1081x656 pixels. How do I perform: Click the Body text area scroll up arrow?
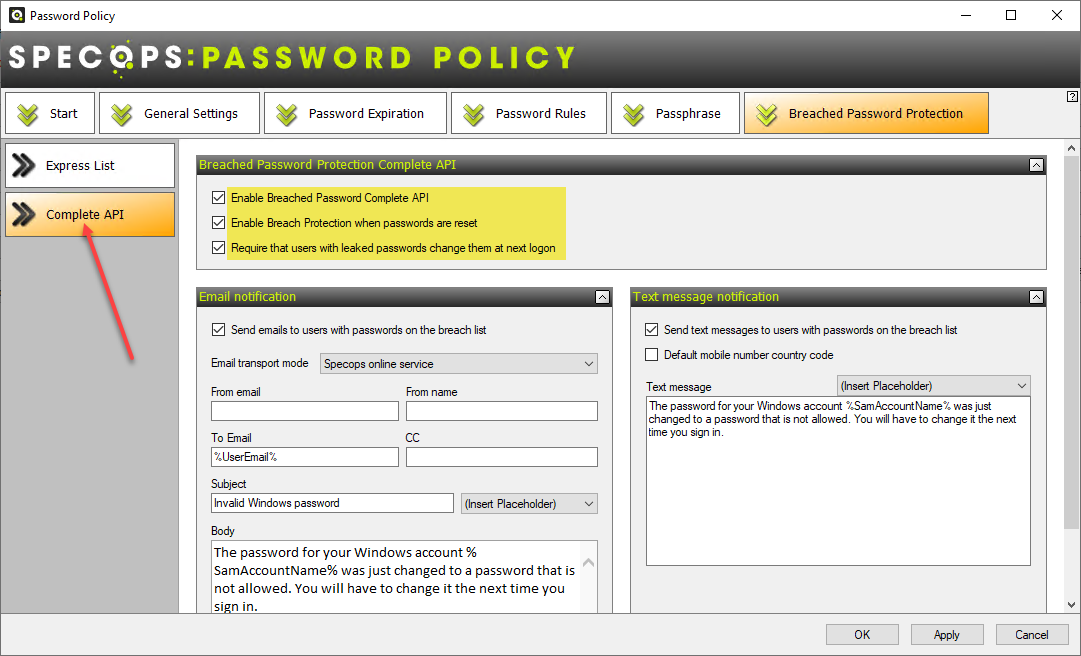coord(589,563)
